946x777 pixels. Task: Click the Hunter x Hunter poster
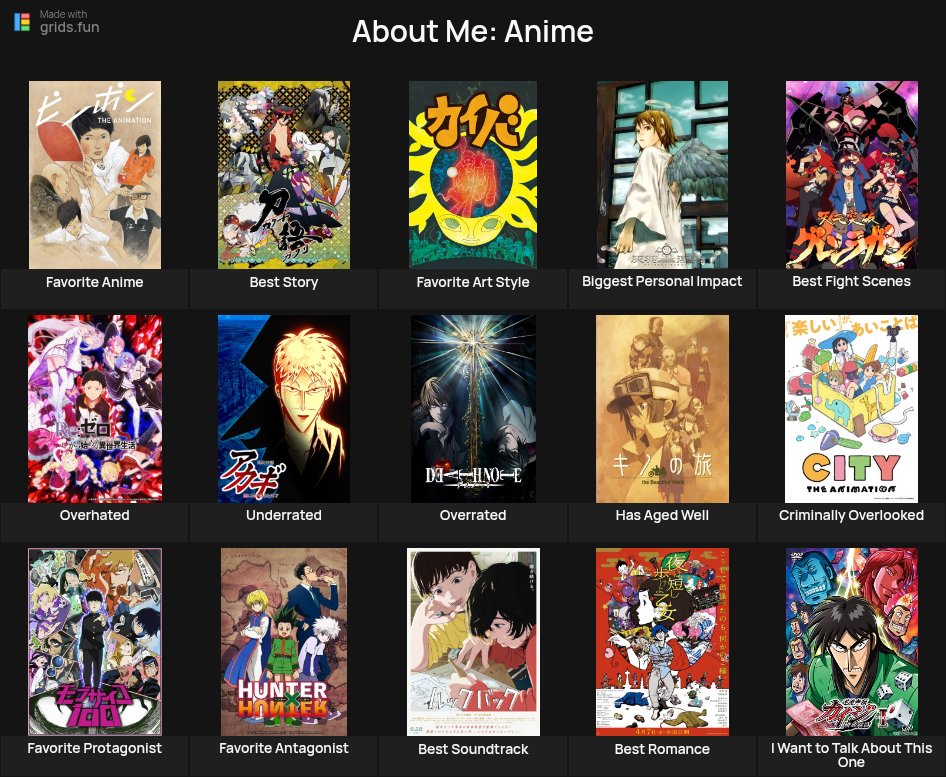tap(284, 642)
